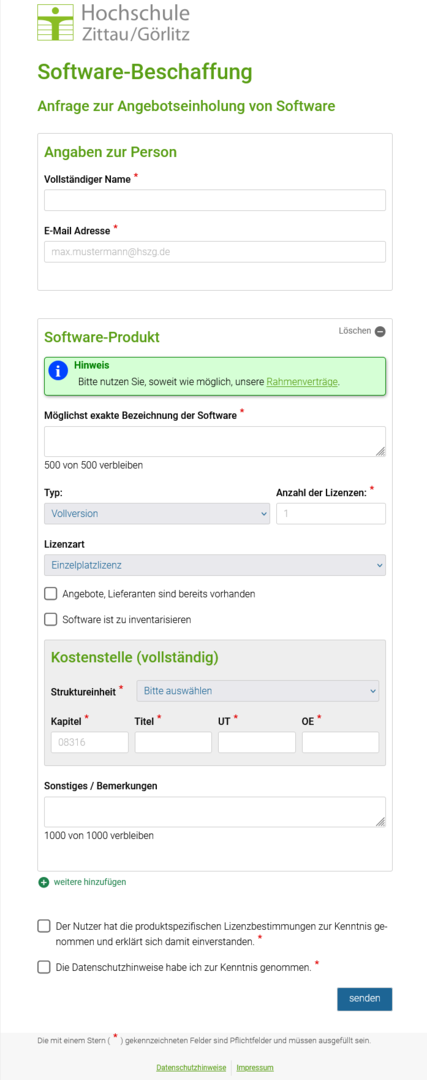Check 'Angebote, Lieferanten sind bereits vorhanden'
427x1080 pixels.
click(x=50, y=594)
